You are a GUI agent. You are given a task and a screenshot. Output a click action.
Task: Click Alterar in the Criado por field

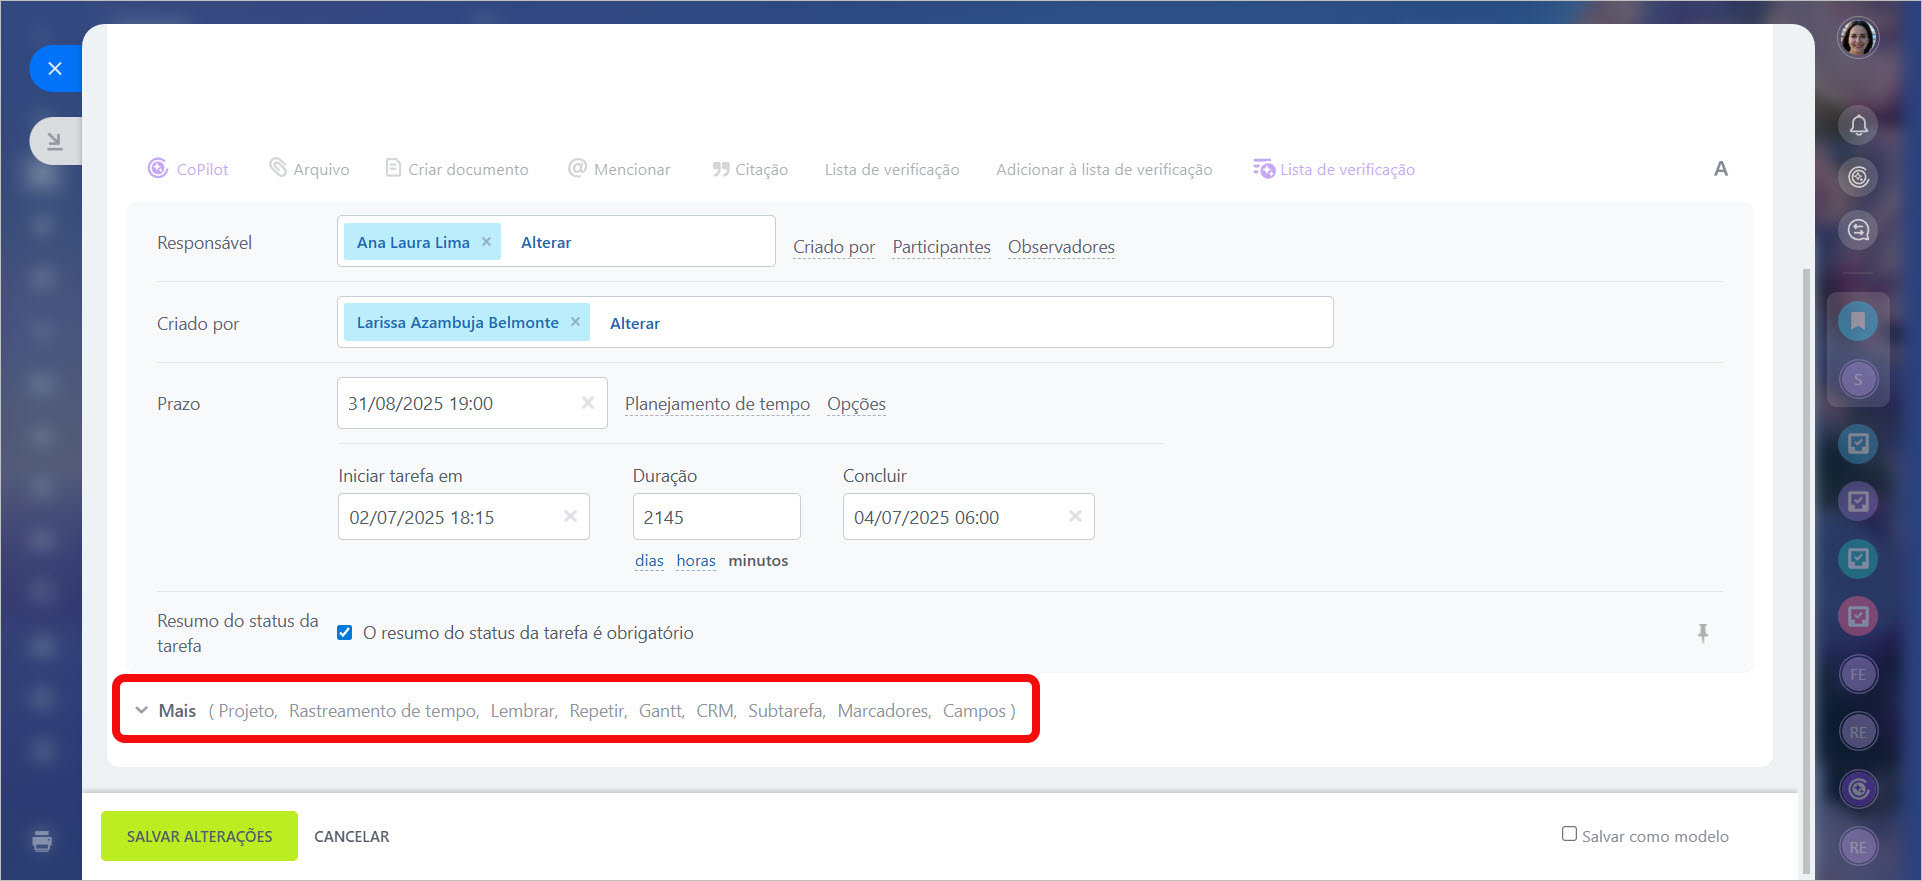[x=635, y=324]
